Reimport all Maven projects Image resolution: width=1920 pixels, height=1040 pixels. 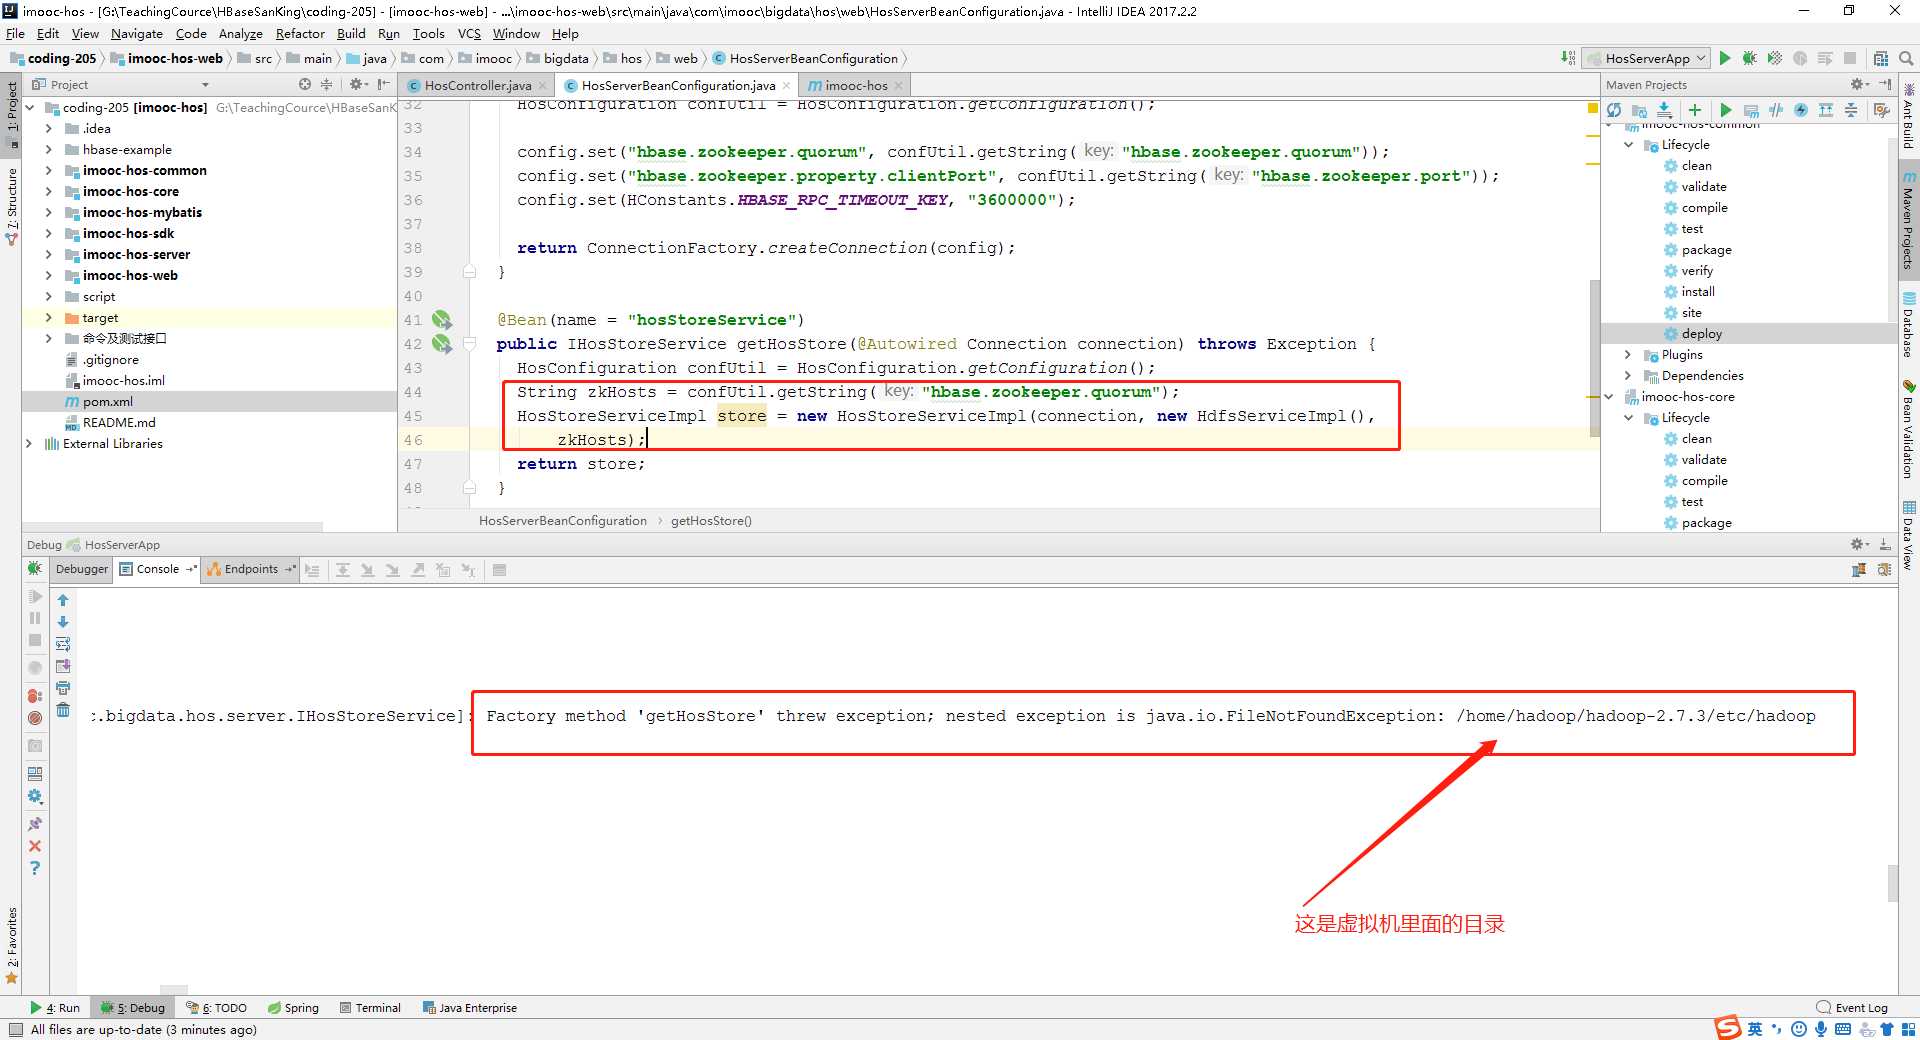pos(1614,110)
